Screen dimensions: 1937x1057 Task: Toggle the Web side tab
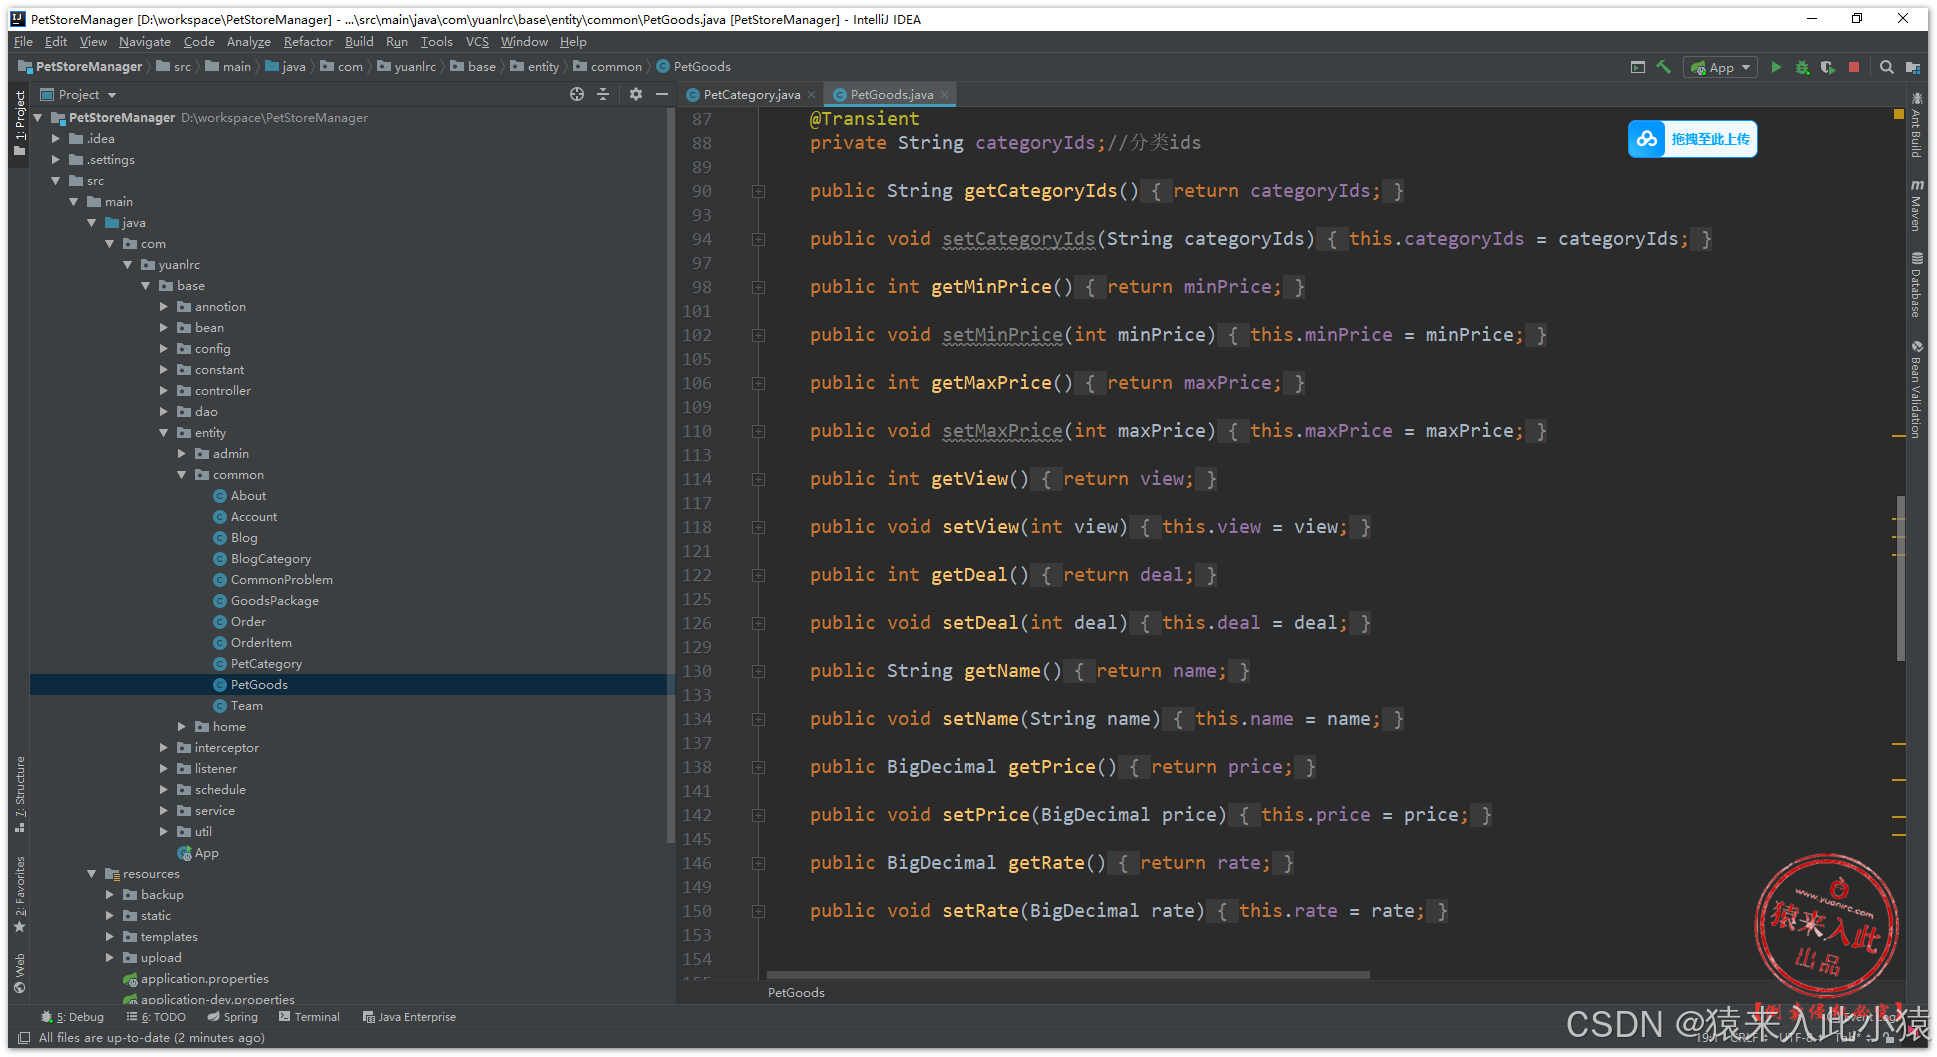pos(20,973)
